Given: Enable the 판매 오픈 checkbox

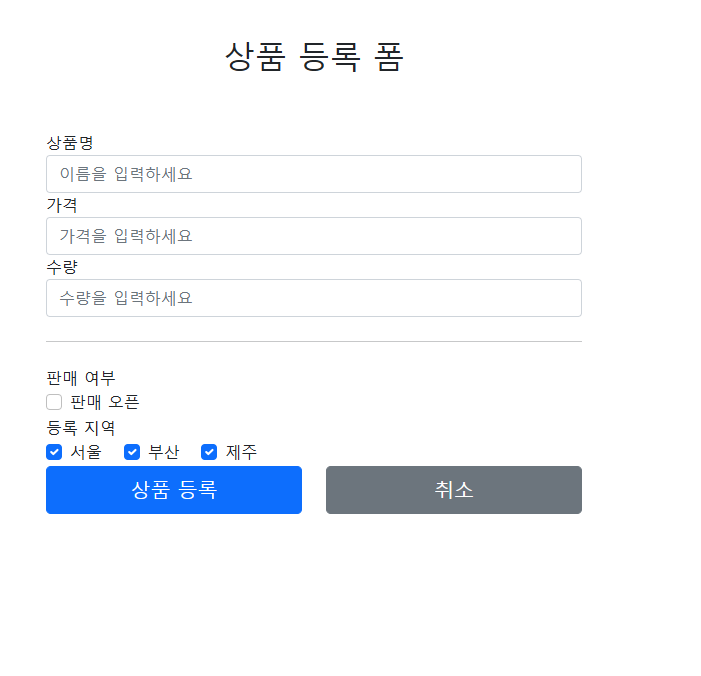Looking at the screenshot, I should point(54,402).
